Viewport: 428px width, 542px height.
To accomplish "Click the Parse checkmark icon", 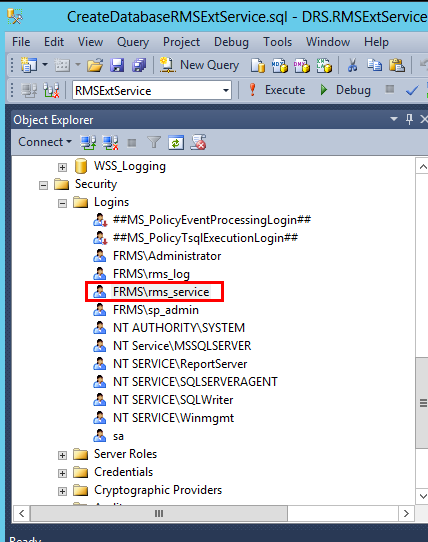I will tap(412, 91).
